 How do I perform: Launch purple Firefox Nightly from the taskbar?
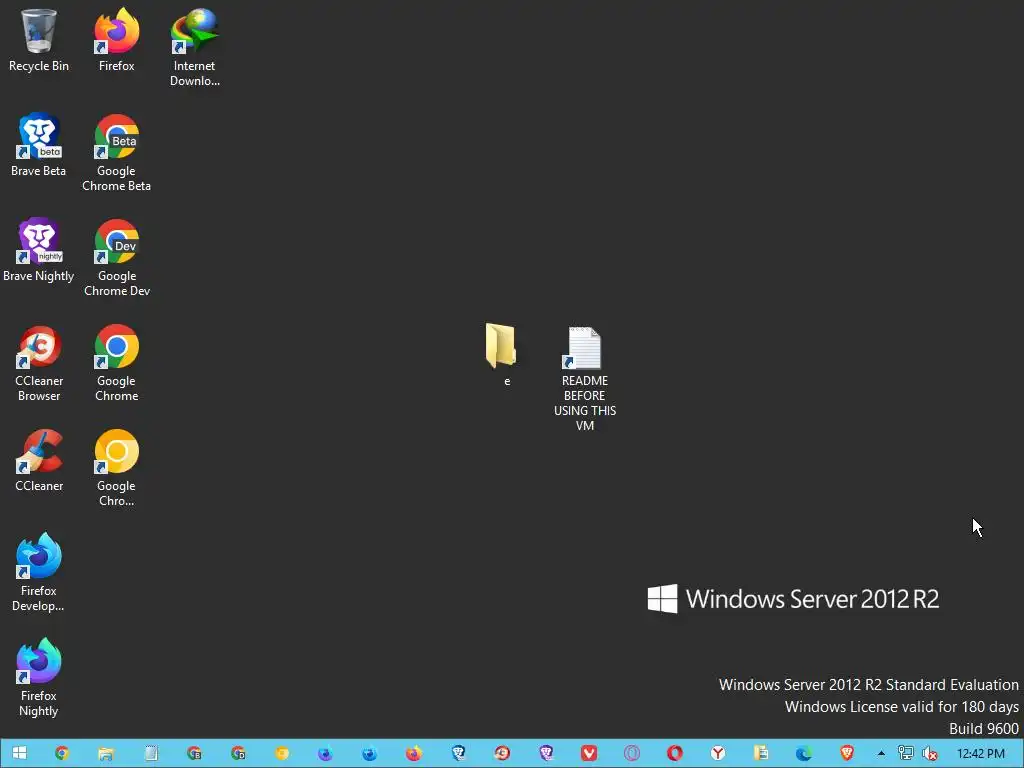click(325, 754)
